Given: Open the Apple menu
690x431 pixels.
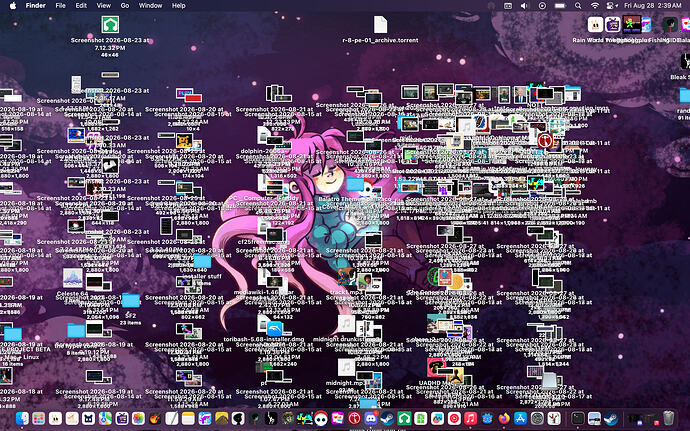Looking at the screenshot, I should point(13,6).
